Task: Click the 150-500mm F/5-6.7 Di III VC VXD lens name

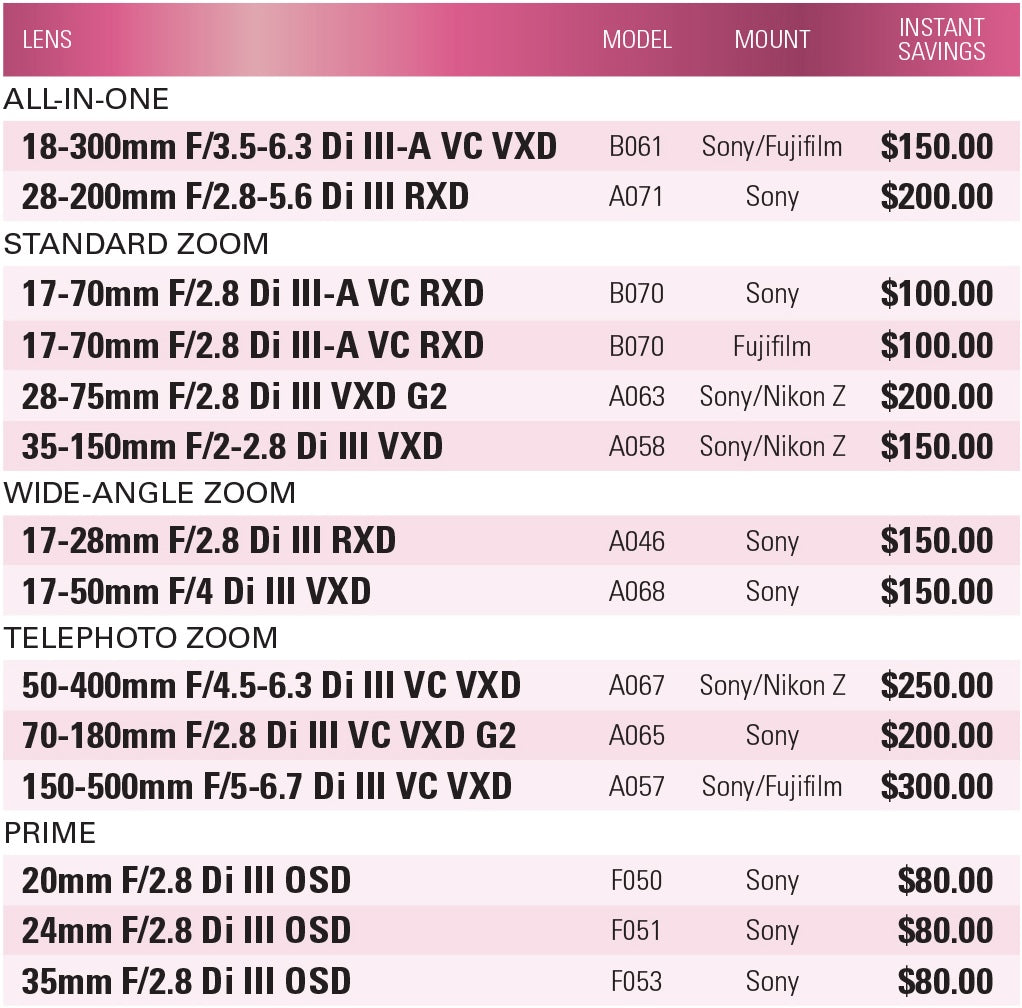Action: [267, 786]
